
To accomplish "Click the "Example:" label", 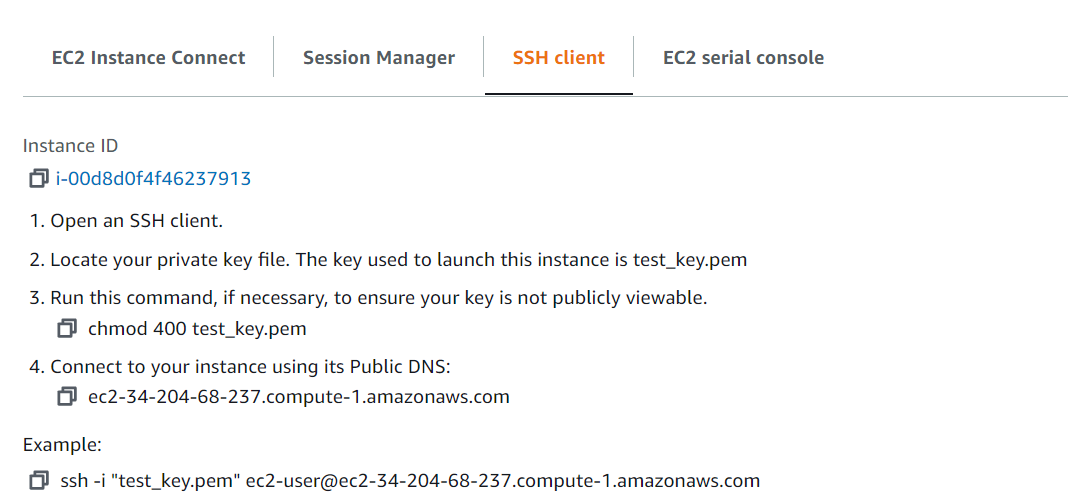I will [62, 445].
